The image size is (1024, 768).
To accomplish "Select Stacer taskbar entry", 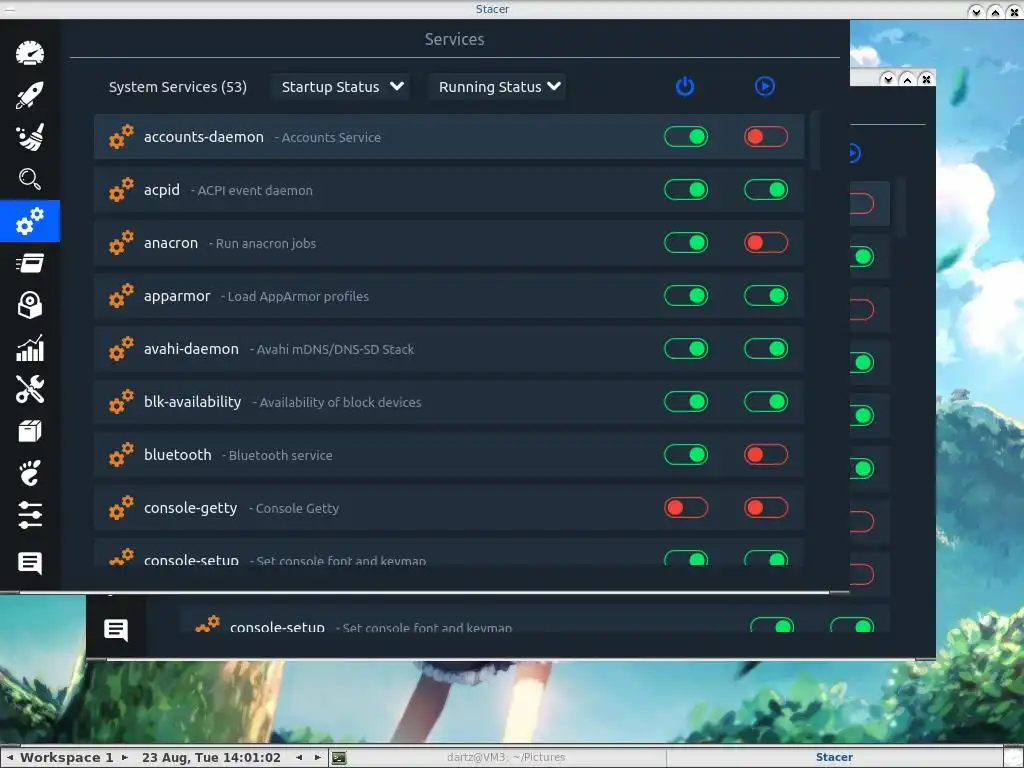I will 834,758.
